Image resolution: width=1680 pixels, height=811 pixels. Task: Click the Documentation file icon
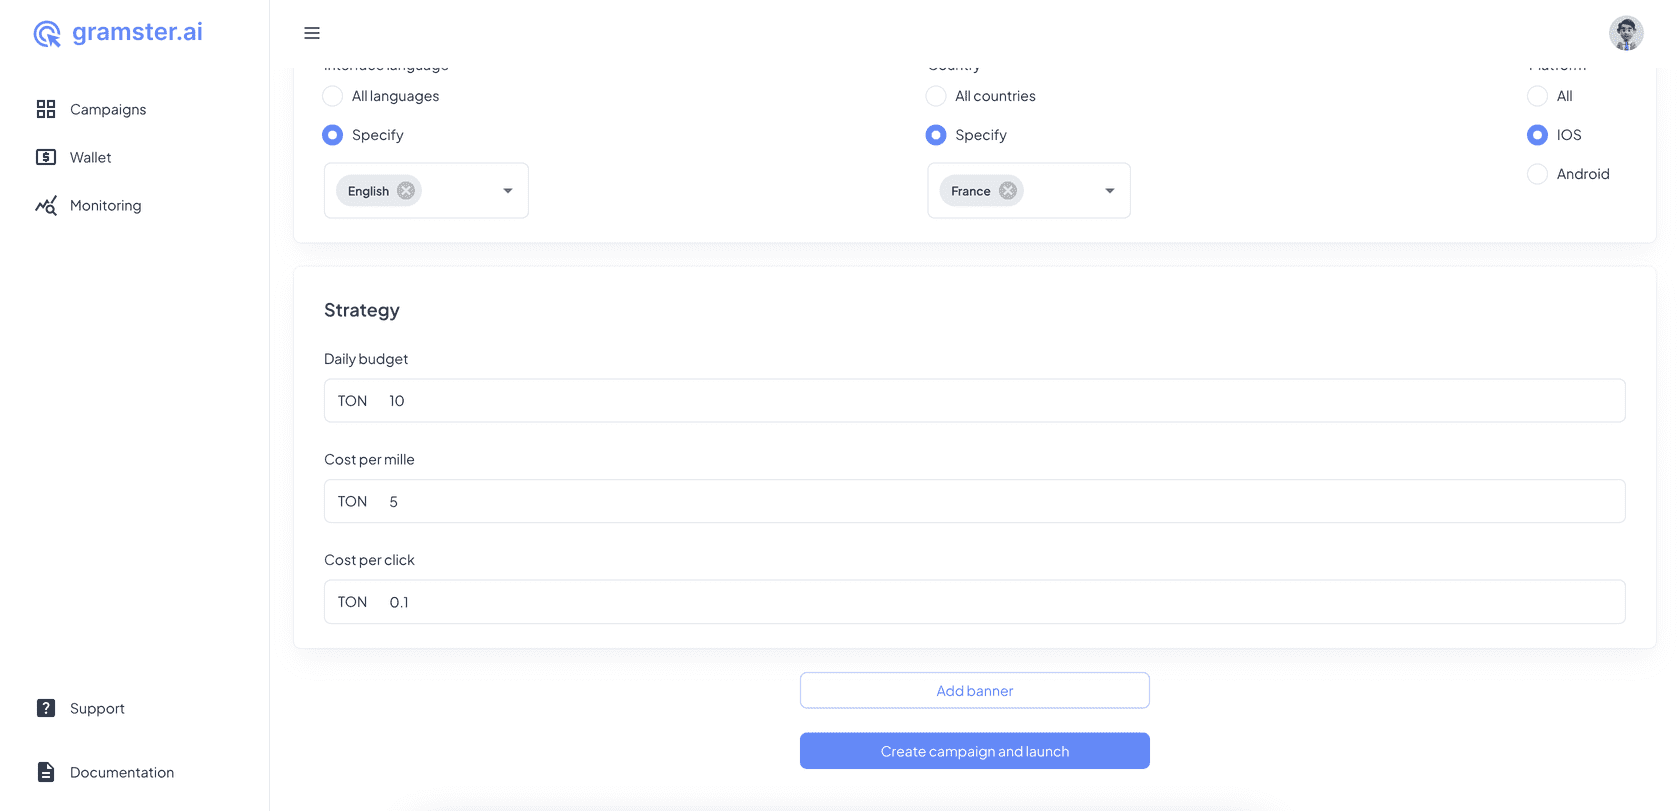tap(46, 772)
